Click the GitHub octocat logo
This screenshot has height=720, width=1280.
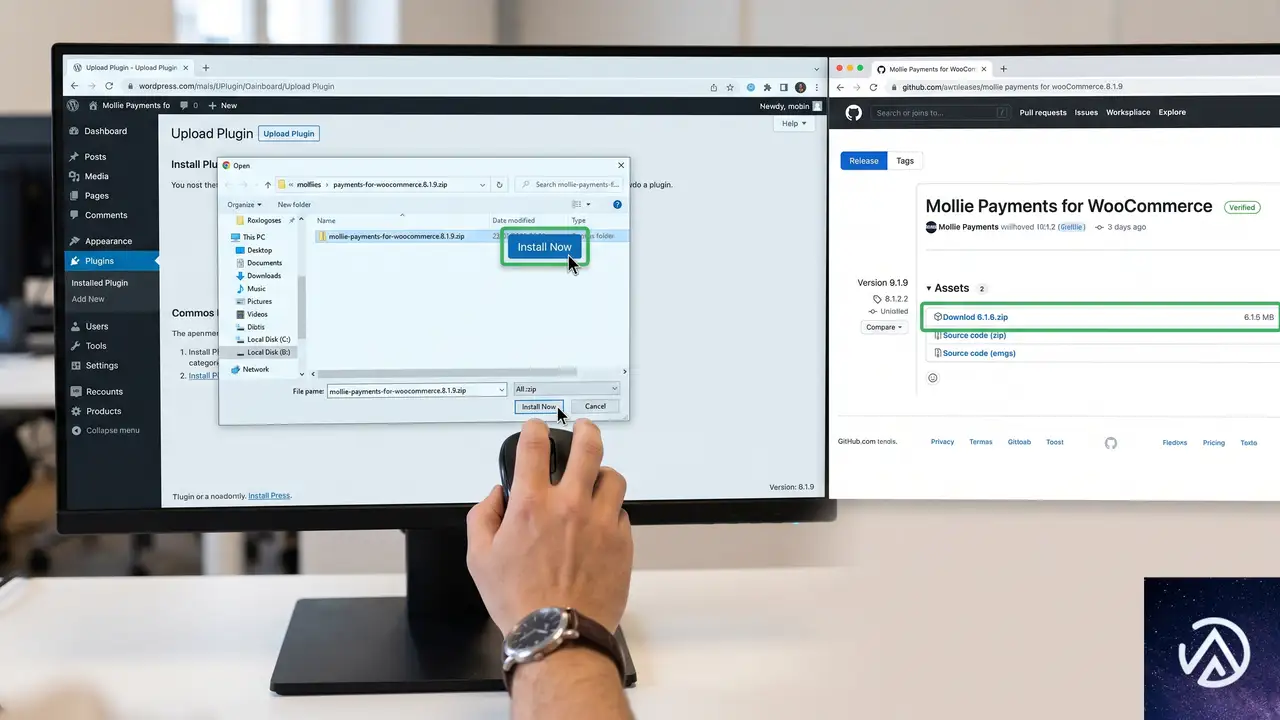[853, 113]
